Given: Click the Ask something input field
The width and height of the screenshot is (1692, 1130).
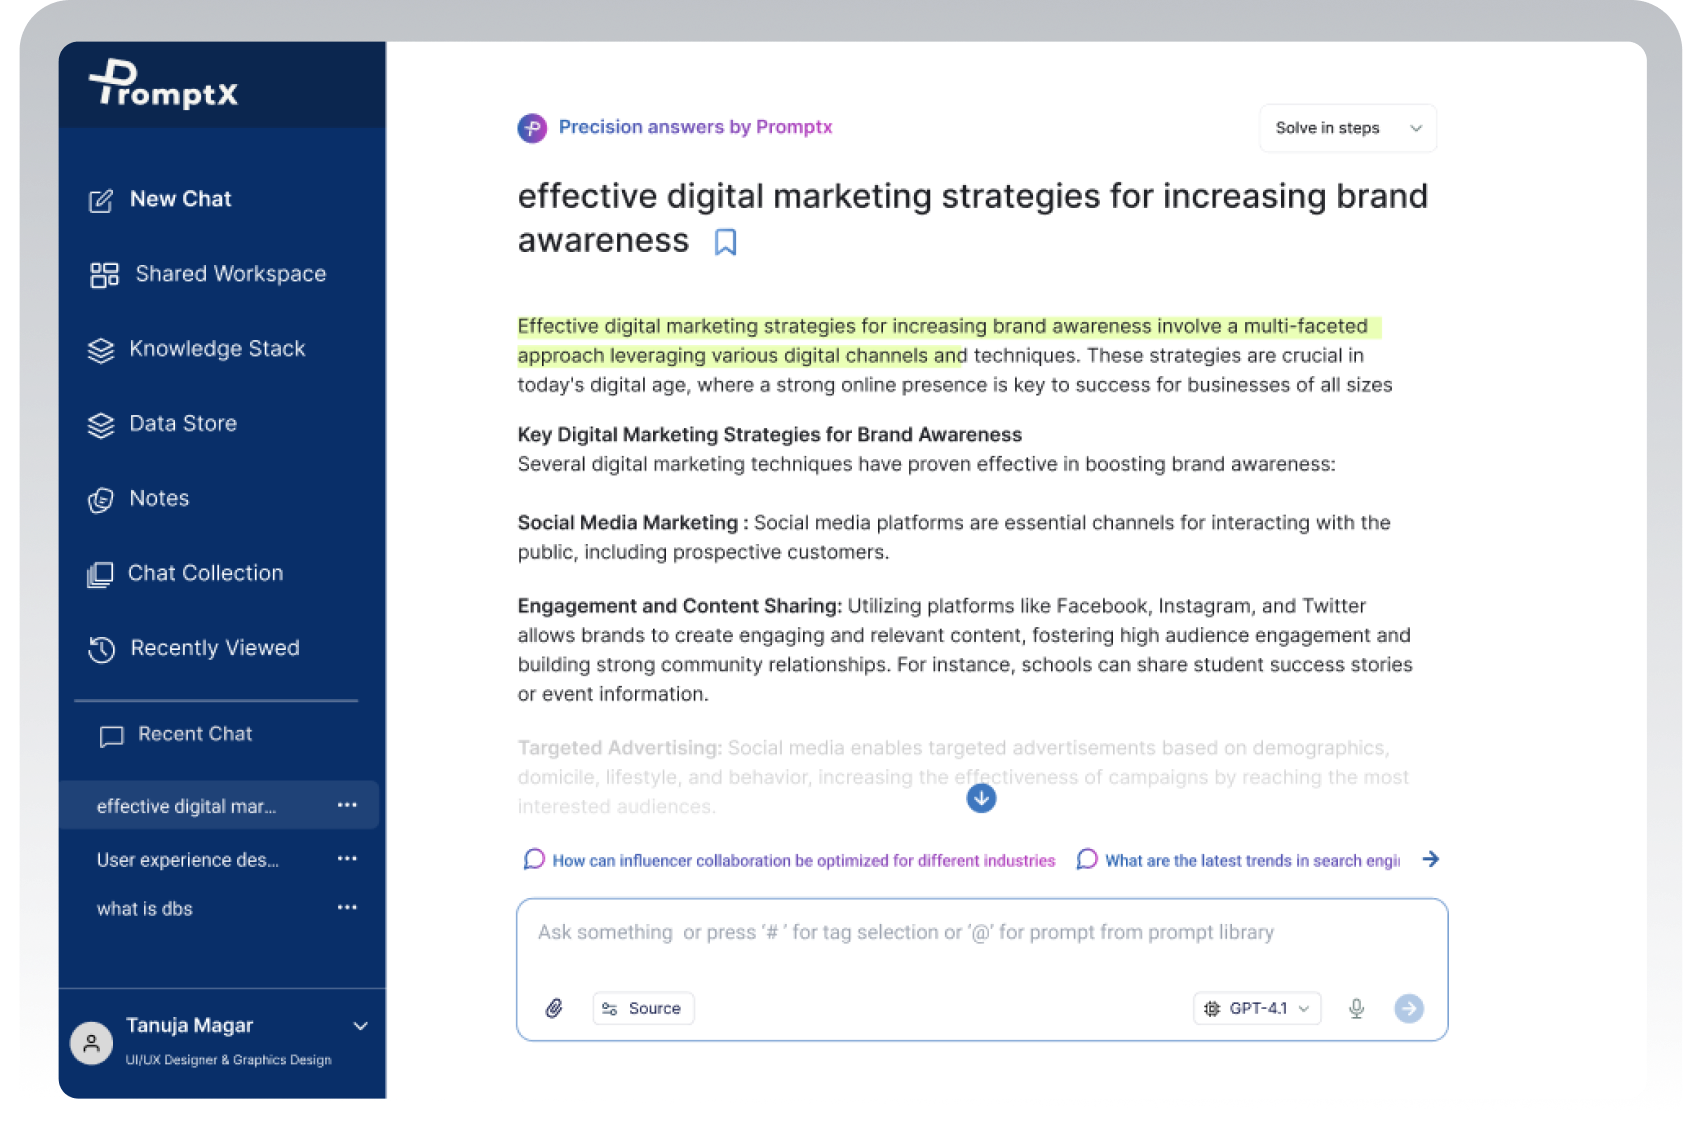Looking at the screenshot, I should pyautogui.click(x=982, y=933).
